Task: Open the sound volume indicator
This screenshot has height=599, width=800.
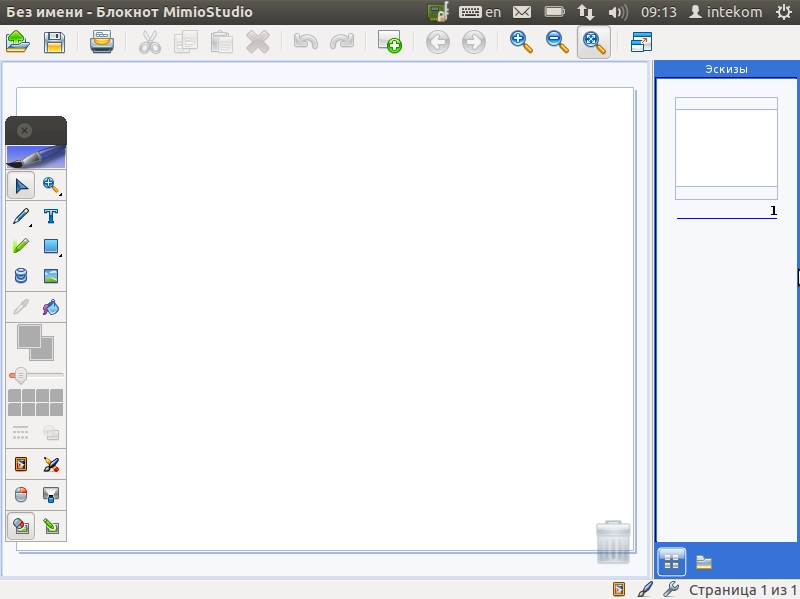Action: [618, 12]
